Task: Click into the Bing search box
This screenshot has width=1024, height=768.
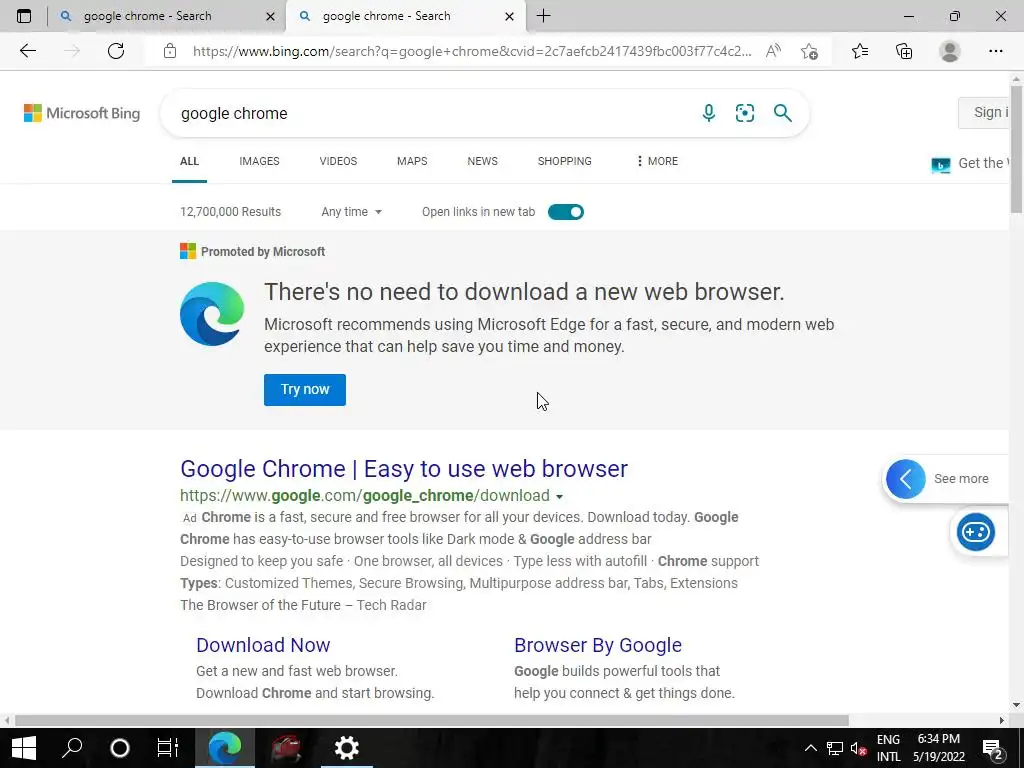Action: [x=431, y=113]
